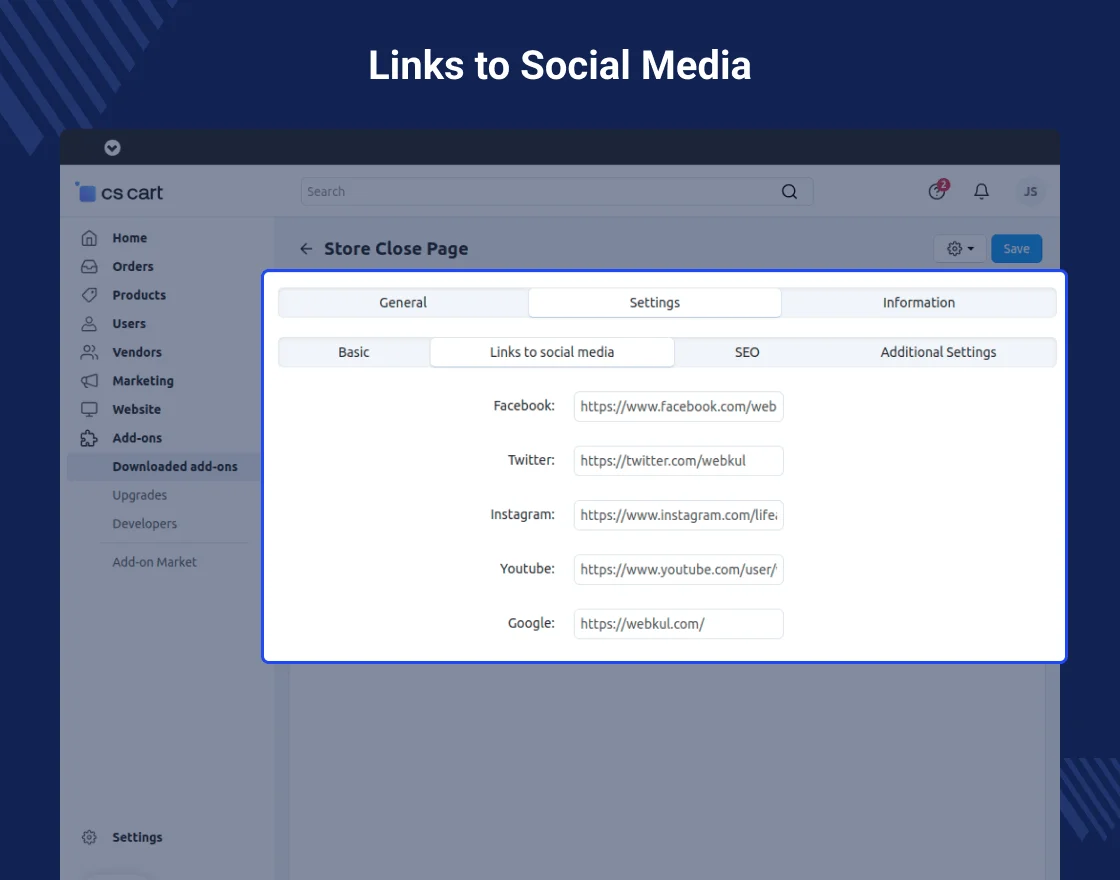1120x880 pixels.
Task: Open the Information tab
Action: click(918, 303)
